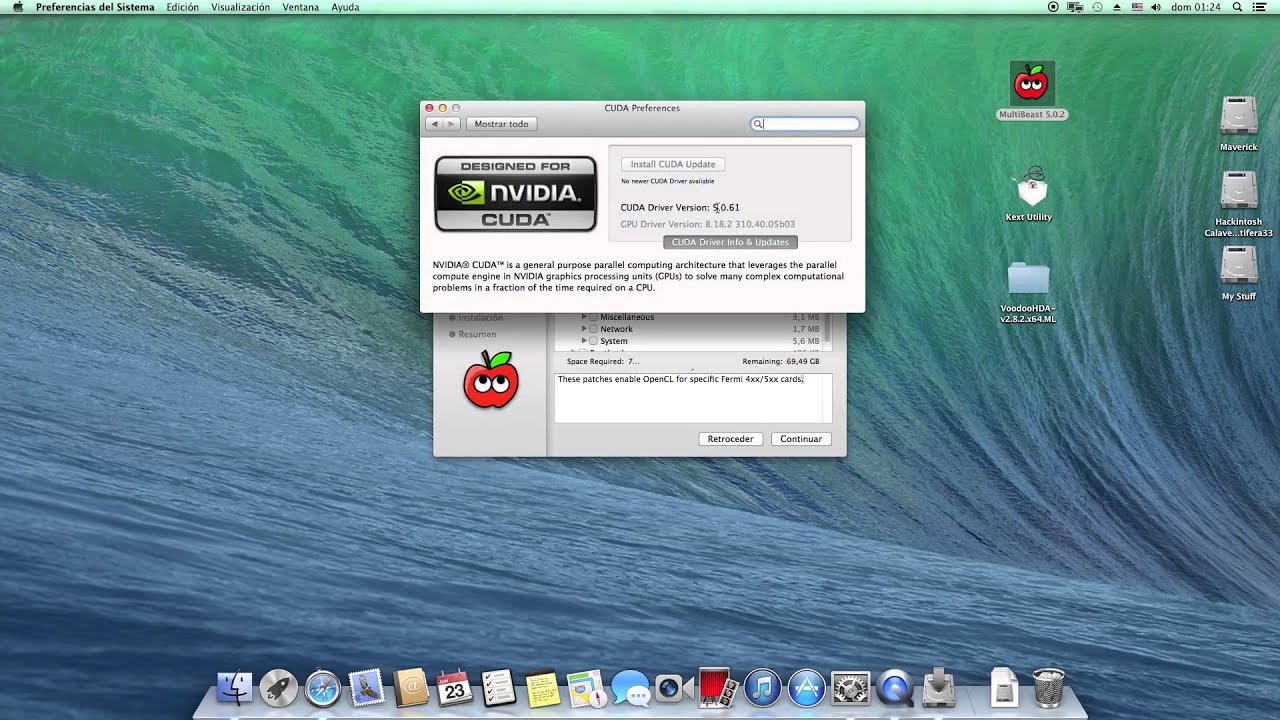This screenshot has height=720, width=1280.
Task: Click the displays icon in menu bar
Action: coord(1075,7)
